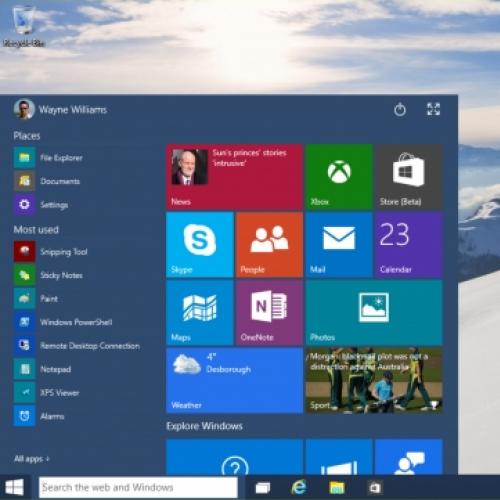Open the OneNote tile
Image resolution: width=500 pixels, height=500 pixels.
270,313
